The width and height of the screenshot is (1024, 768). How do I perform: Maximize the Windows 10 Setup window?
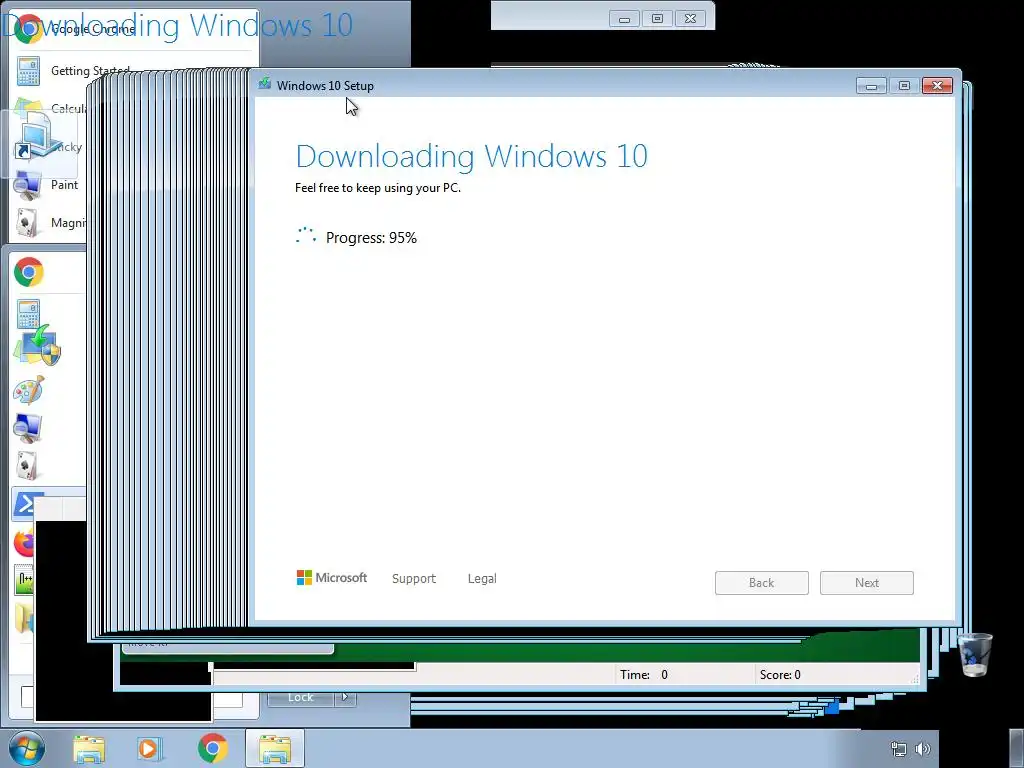pyautogui.click(x=904, y=86)
